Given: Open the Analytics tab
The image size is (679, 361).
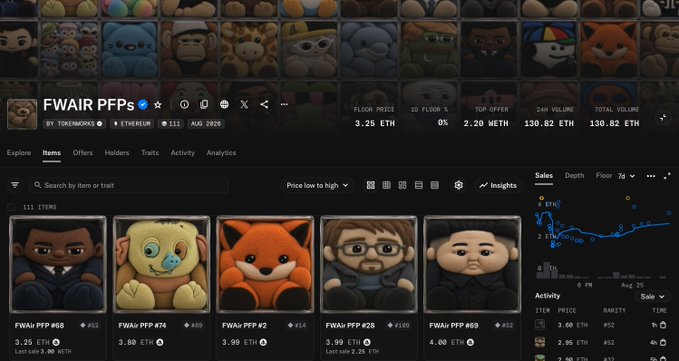Looking at the screenshot, I should click(221, 153).
